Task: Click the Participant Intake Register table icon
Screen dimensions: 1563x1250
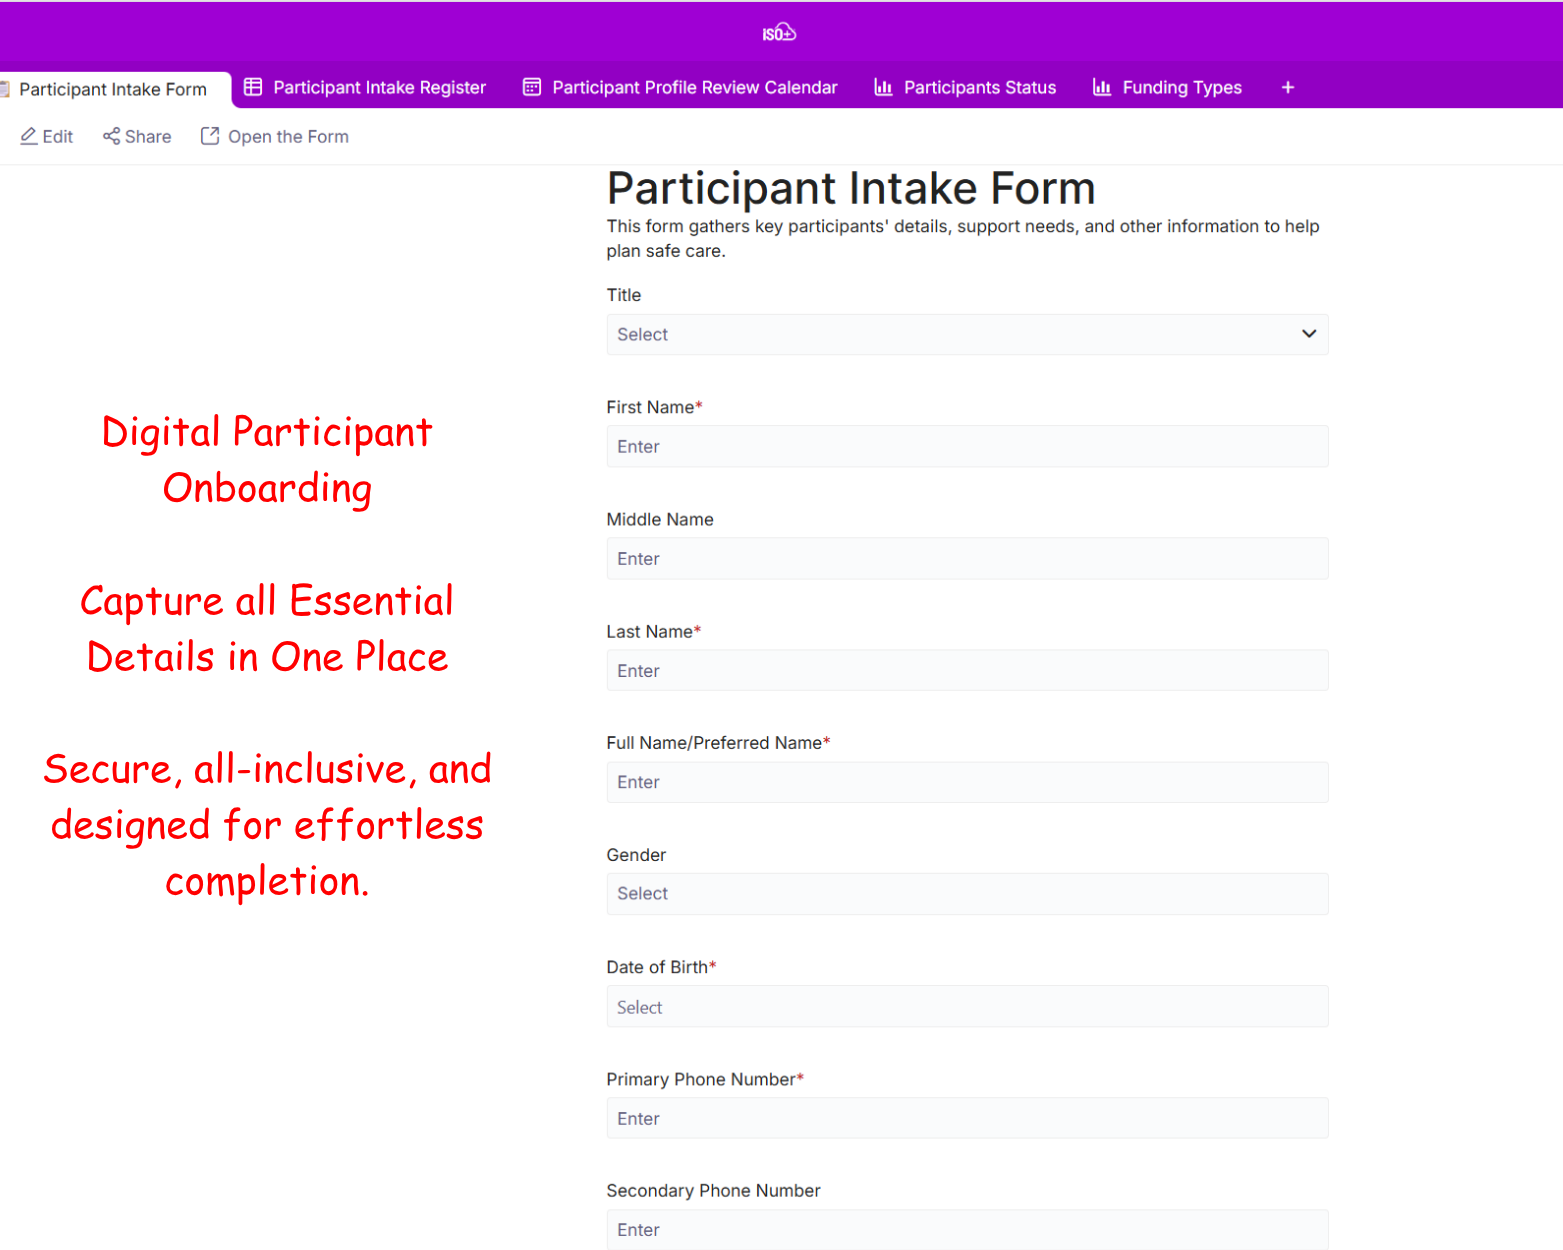Action: click(253, 87)
